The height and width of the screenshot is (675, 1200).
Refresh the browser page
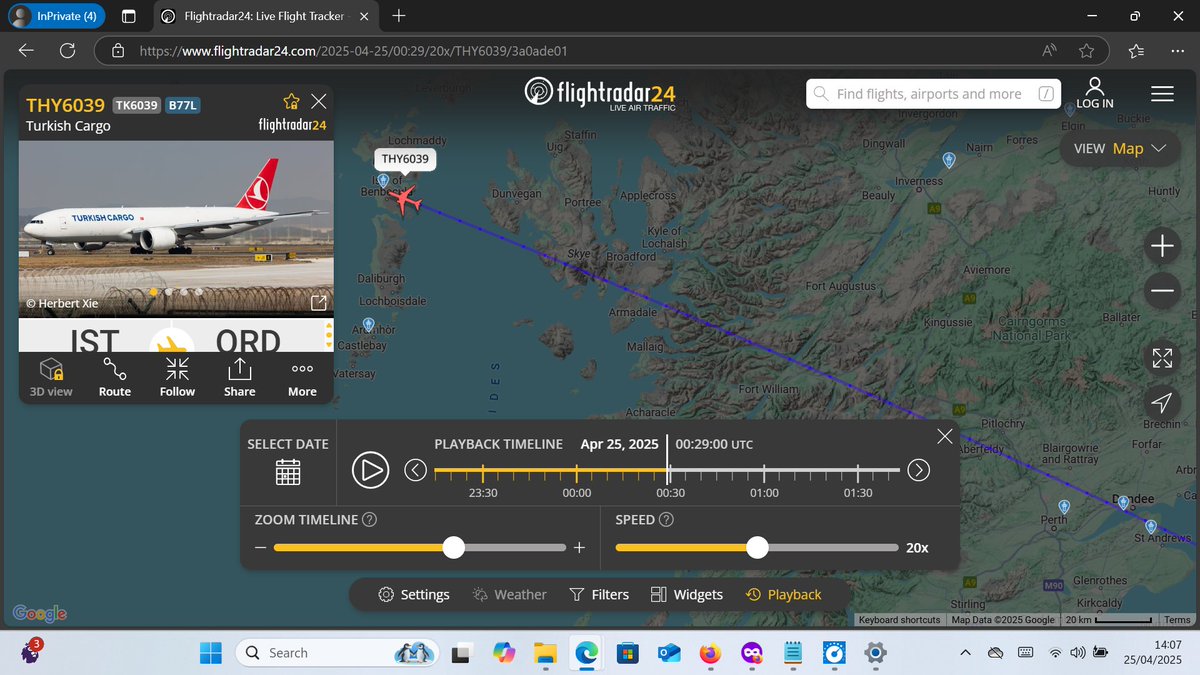tap(68, 51)
